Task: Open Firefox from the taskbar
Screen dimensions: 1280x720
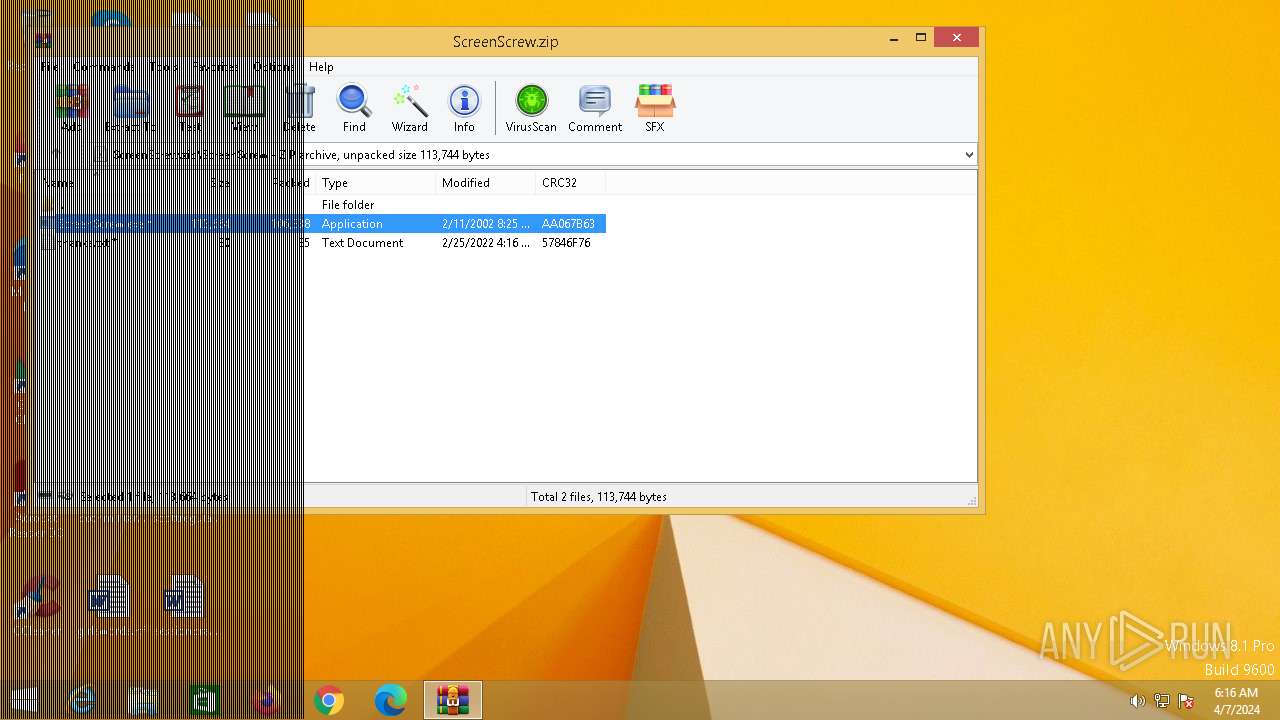Action: tap(267, 701)
